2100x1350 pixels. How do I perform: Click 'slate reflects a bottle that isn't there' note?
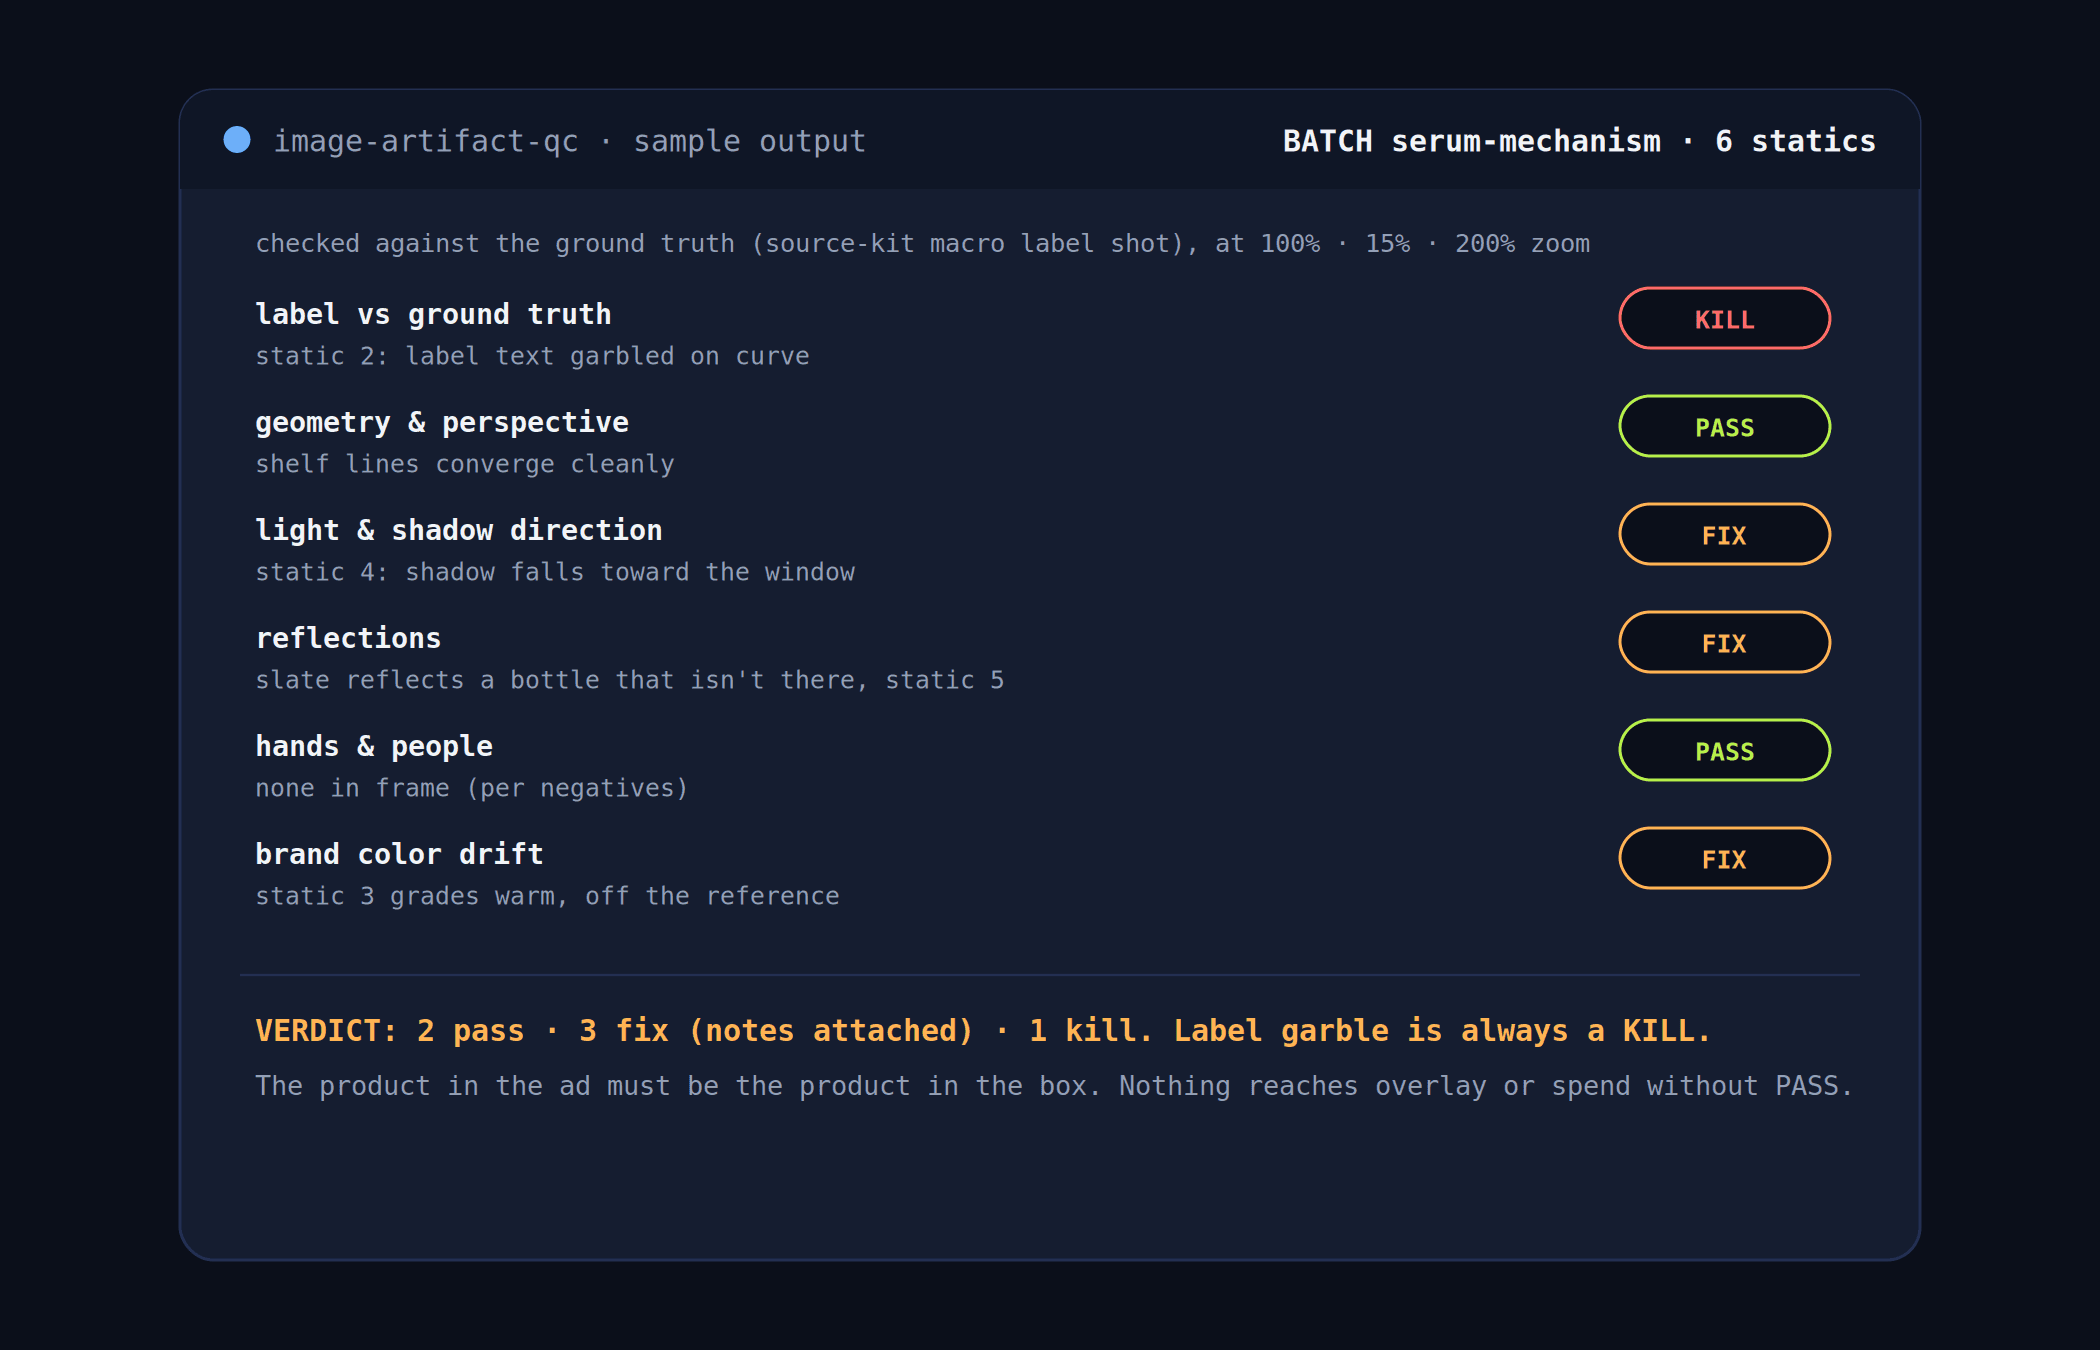click(x=630, y=680)
